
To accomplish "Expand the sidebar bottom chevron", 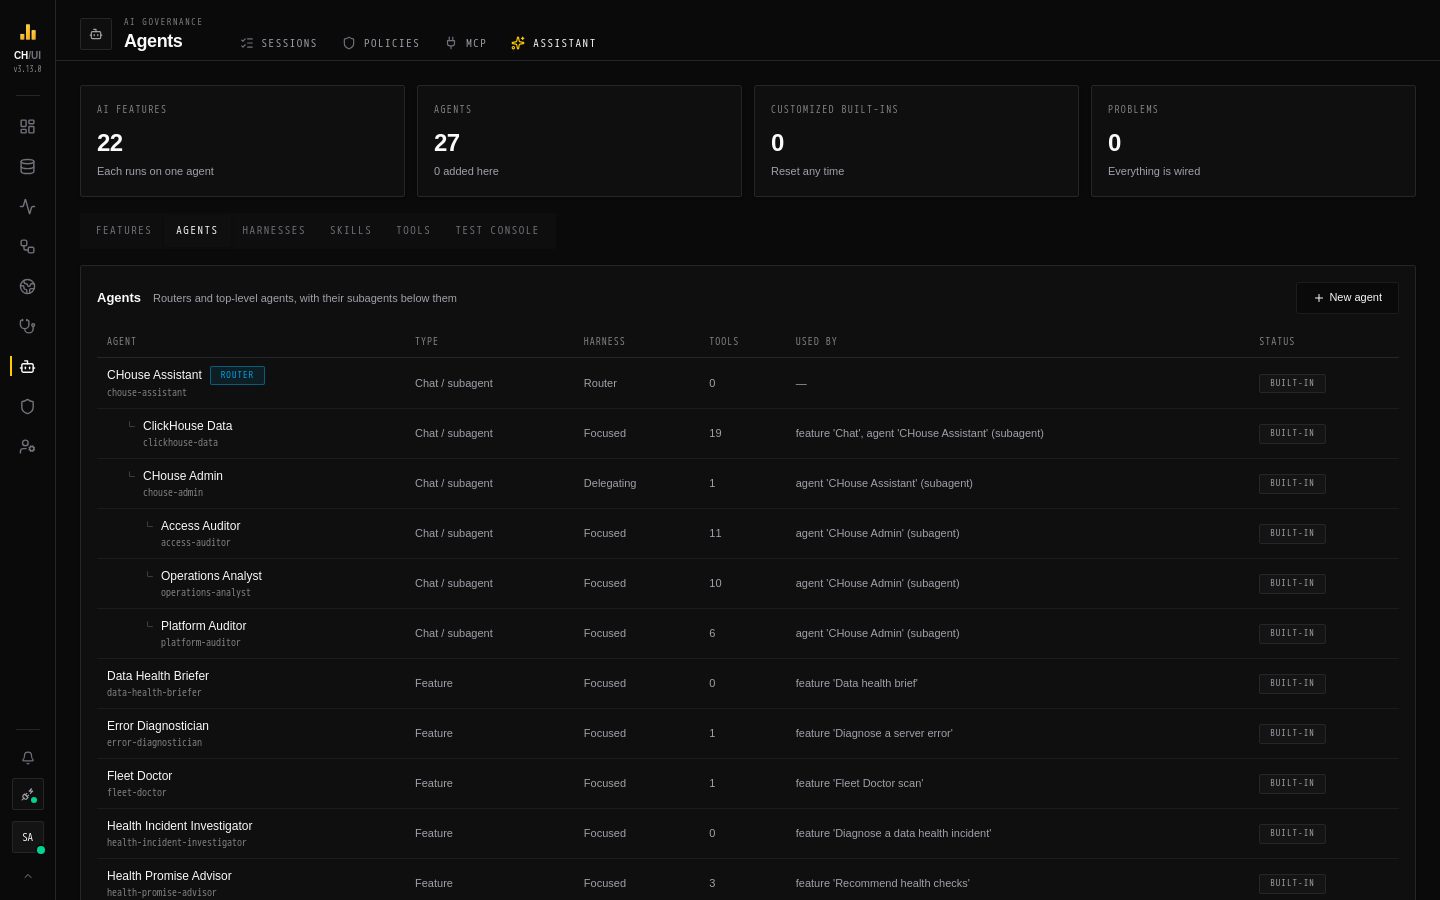I will click(27, 876).
